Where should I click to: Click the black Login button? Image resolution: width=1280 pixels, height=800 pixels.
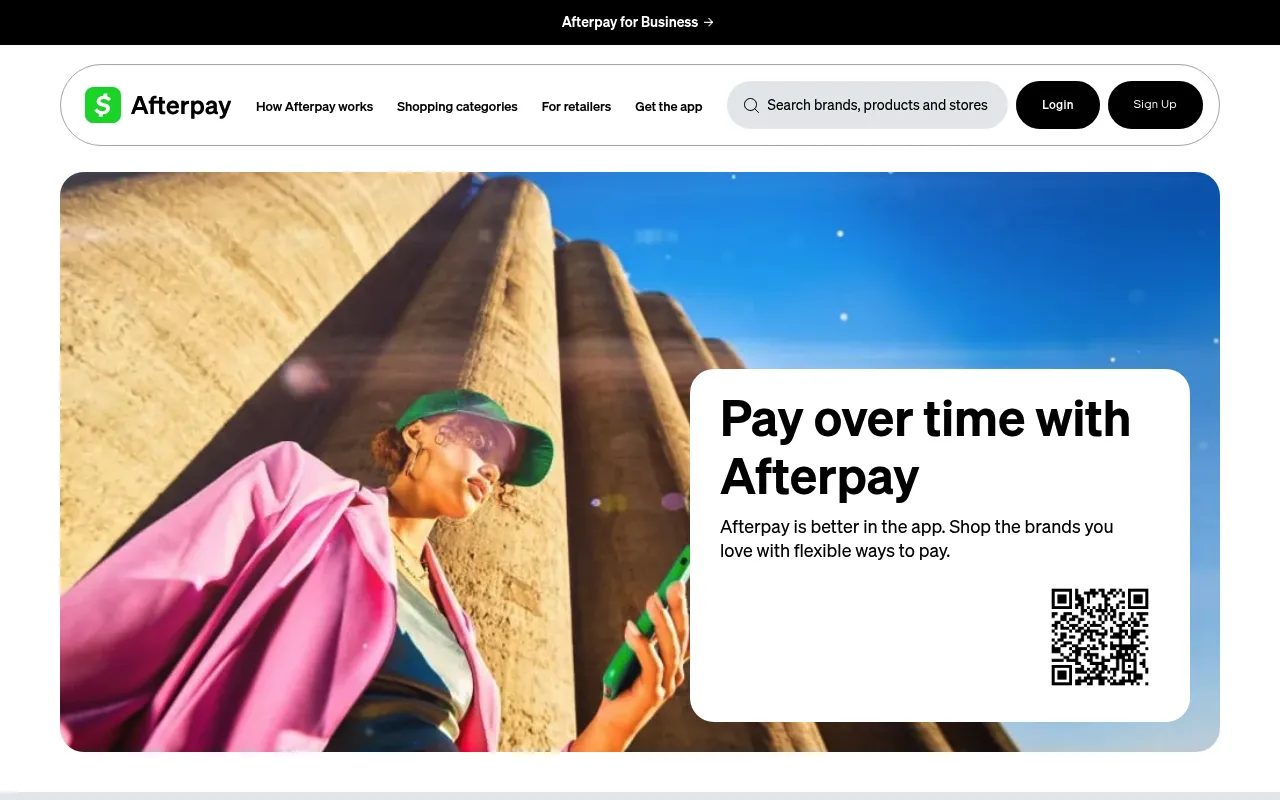click(1058, 105)
